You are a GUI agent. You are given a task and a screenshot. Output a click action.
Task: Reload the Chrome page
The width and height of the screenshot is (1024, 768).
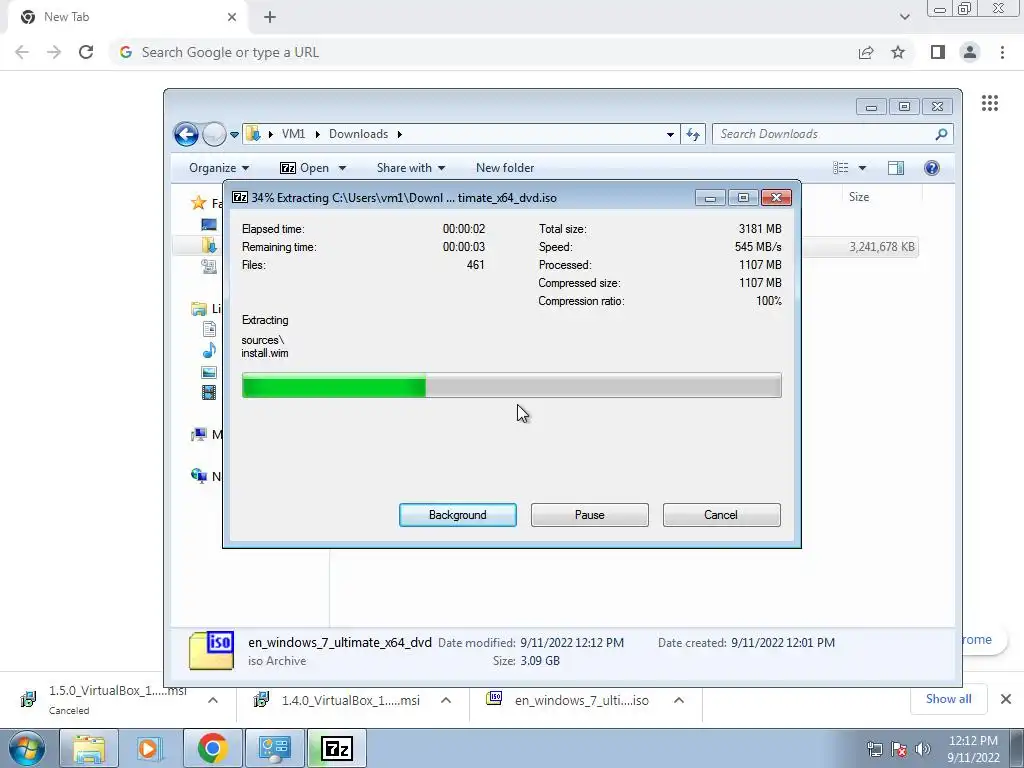click(86, 52)
